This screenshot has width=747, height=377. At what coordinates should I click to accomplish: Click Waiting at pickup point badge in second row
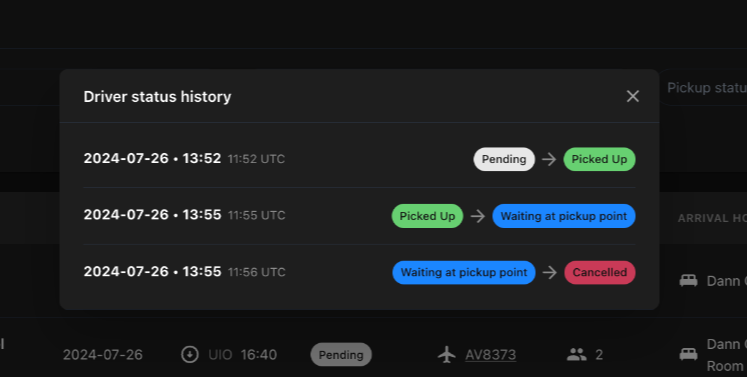point(564,216)
